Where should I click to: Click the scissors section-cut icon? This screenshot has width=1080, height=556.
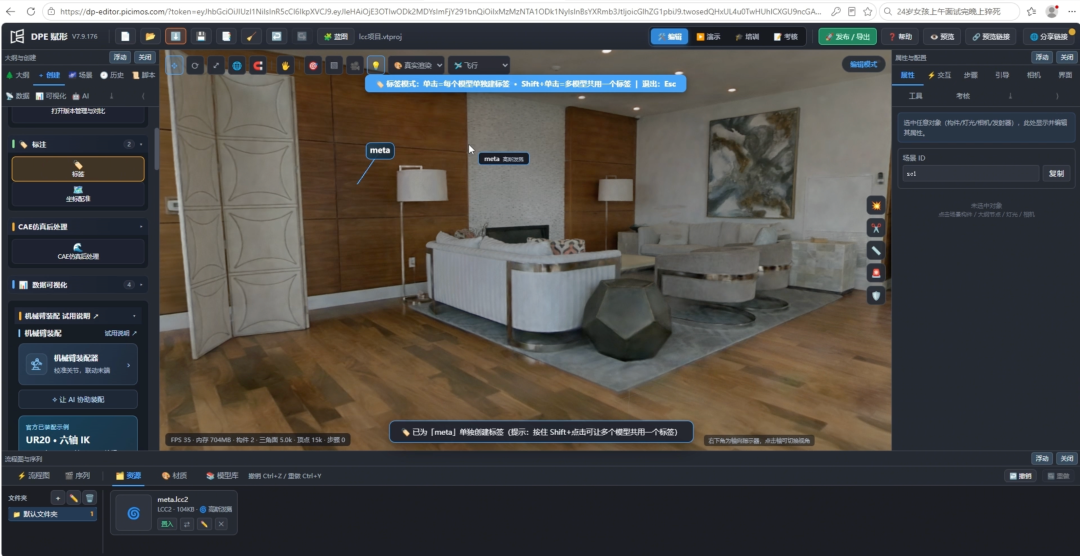pos(875,228)
